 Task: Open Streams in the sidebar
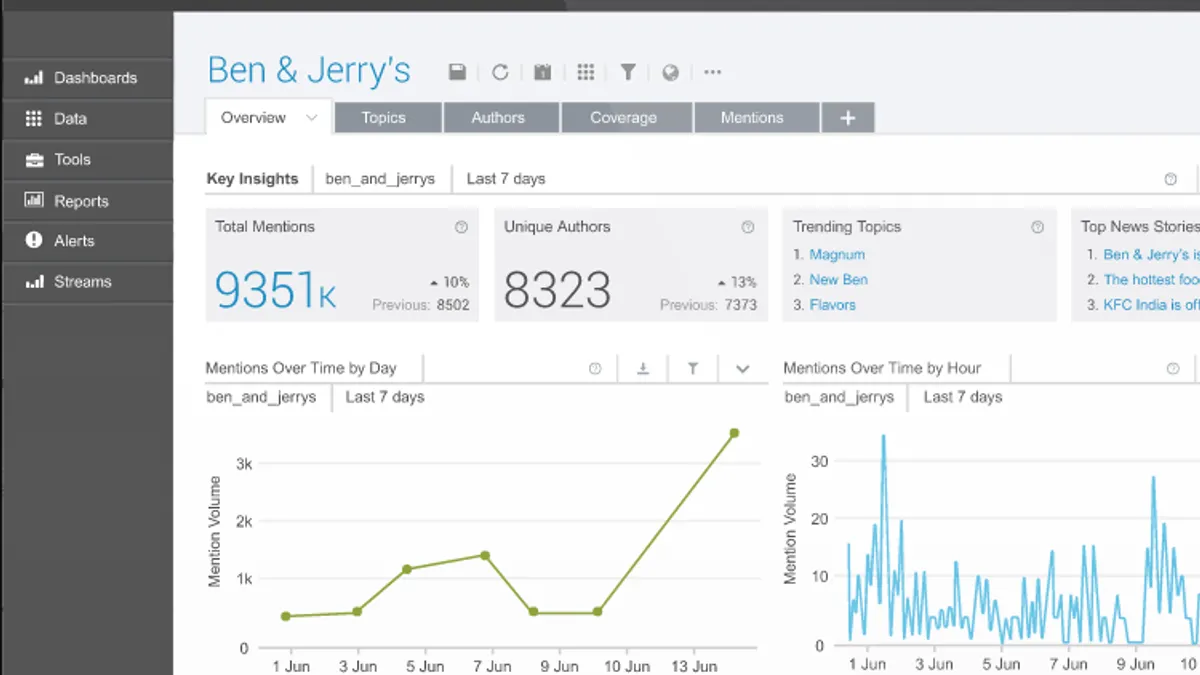[87, 282]
